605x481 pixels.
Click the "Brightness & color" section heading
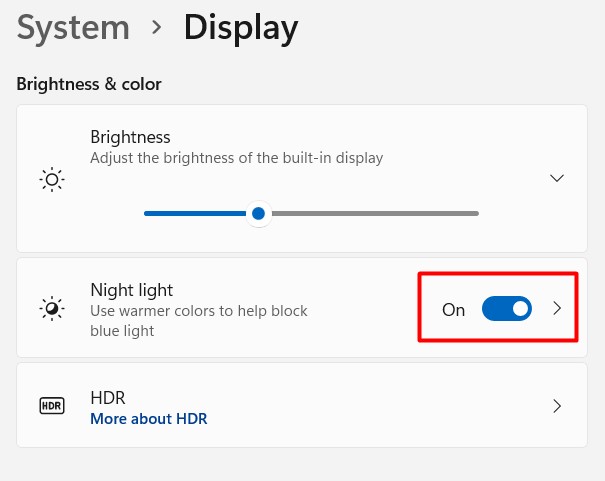tap(89, 84)
